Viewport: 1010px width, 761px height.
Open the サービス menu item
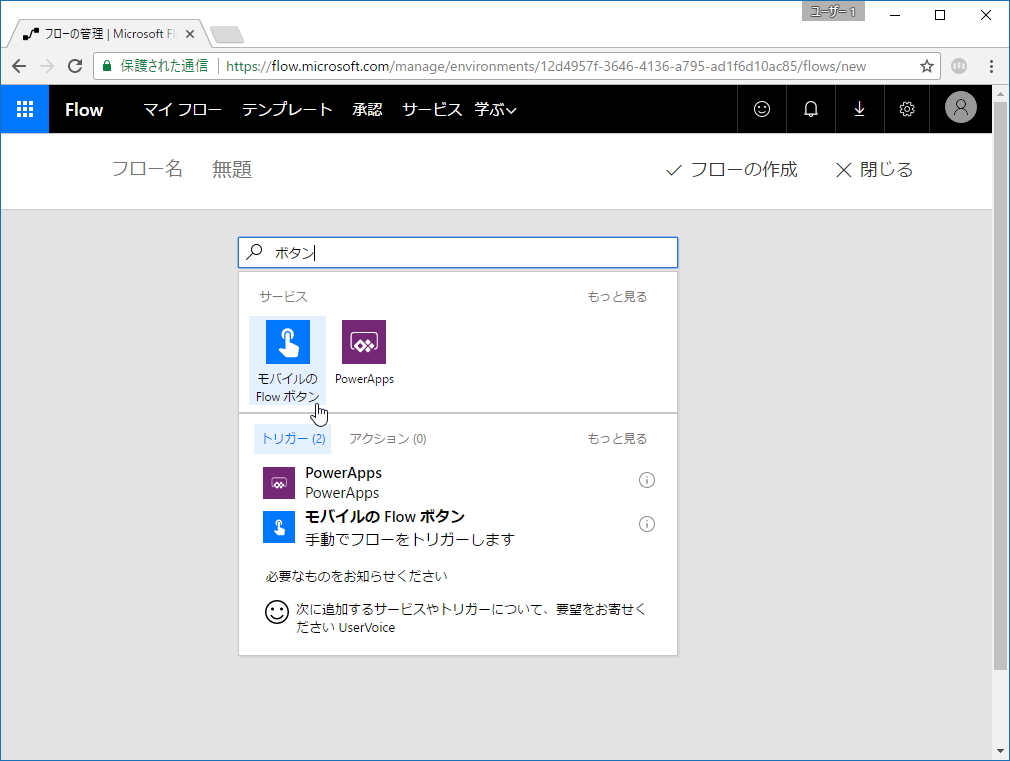(432, 110)
